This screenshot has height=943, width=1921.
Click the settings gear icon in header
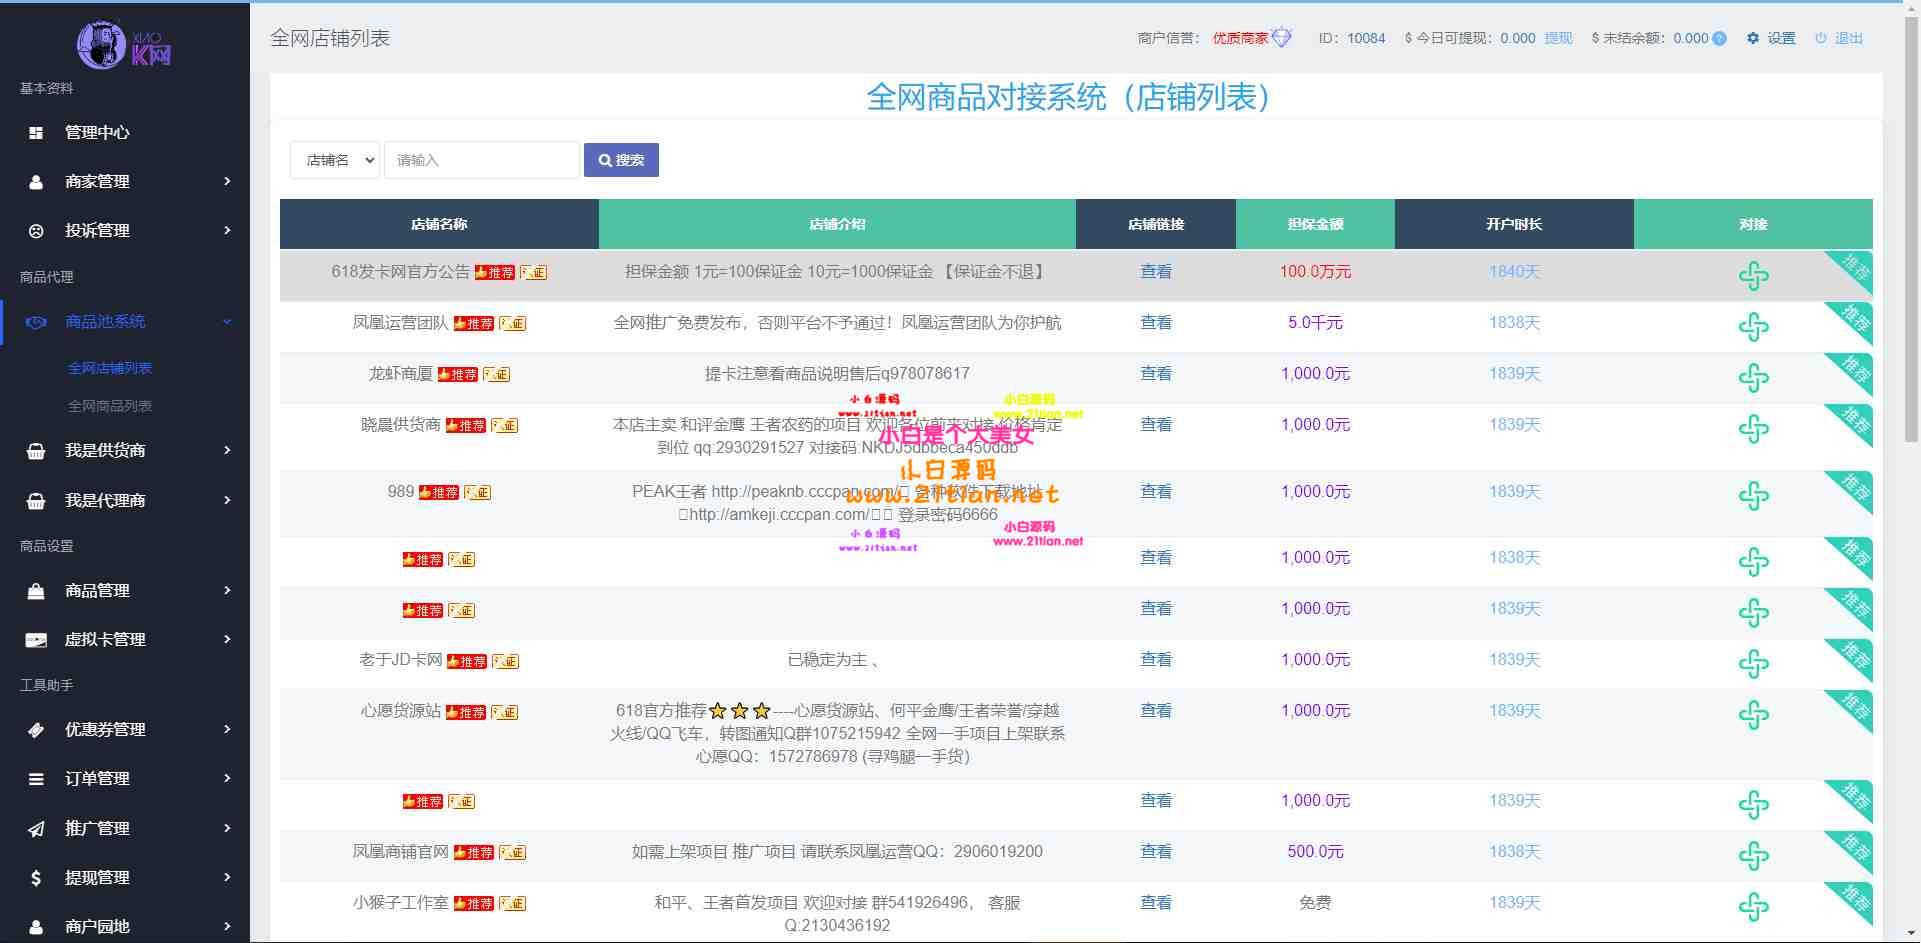(1752, 38)
